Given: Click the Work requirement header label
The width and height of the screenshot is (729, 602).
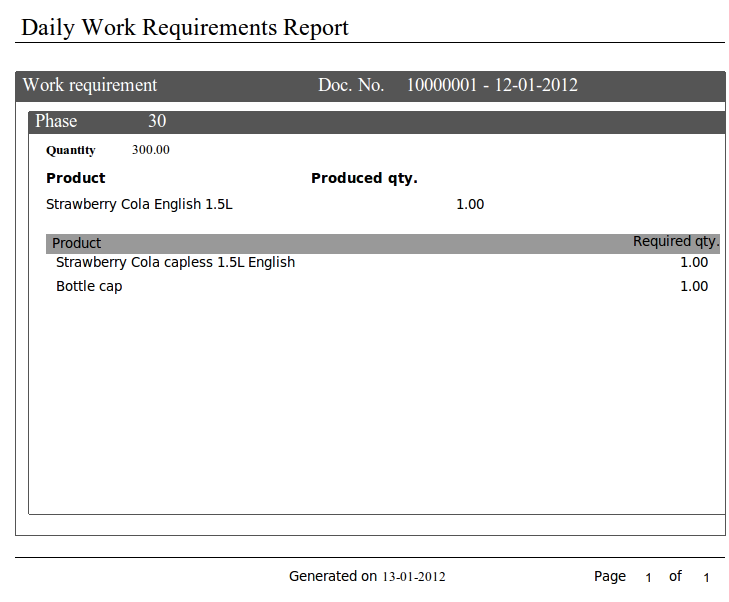Looking at the screenshot, I should pos(90,85).
